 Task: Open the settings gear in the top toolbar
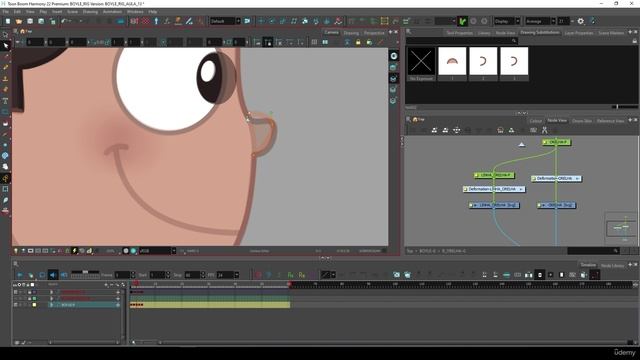(580, 21)
